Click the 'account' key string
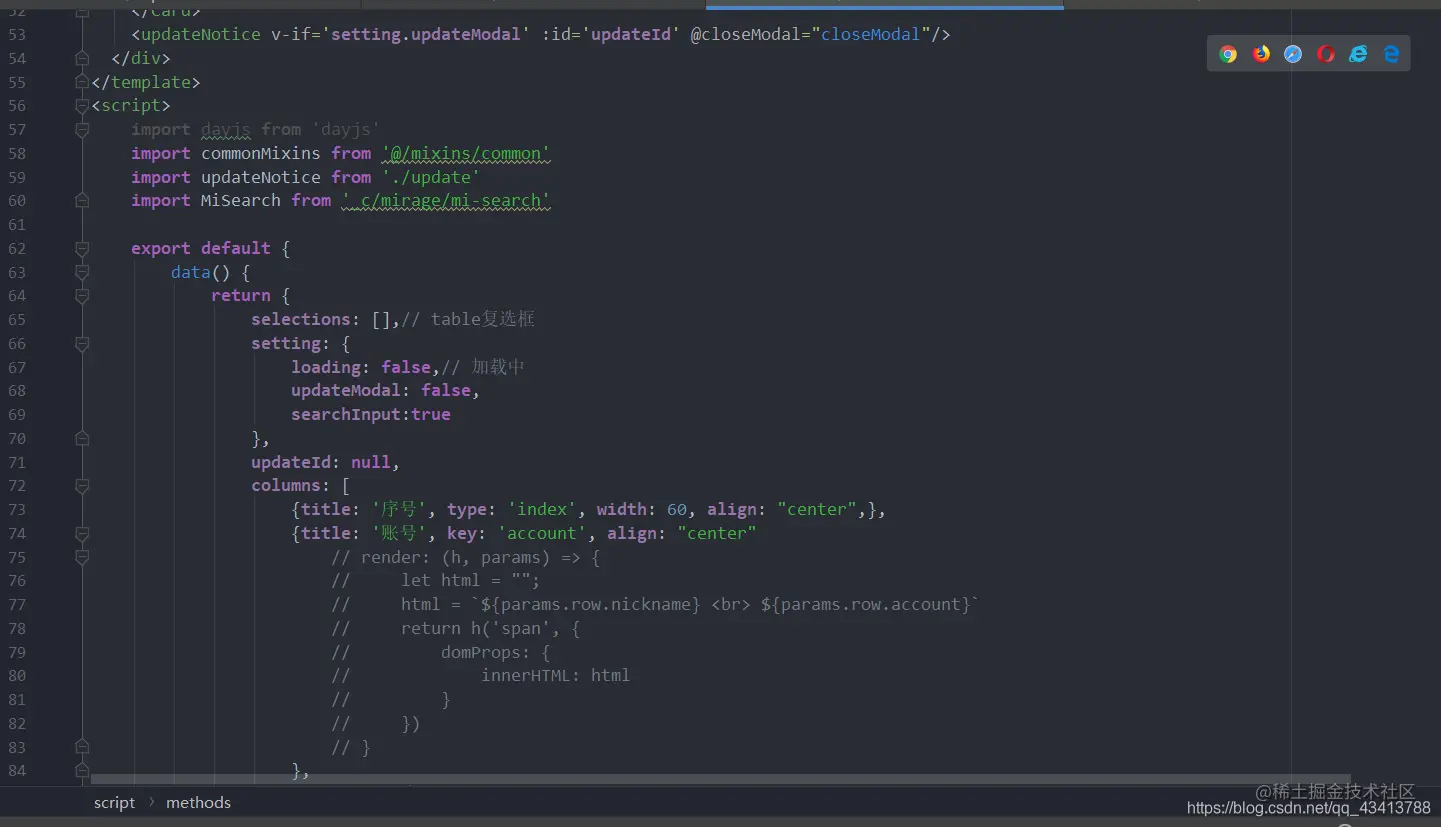Viewport: 1441px width, 827px height. (x=542, y=533)
